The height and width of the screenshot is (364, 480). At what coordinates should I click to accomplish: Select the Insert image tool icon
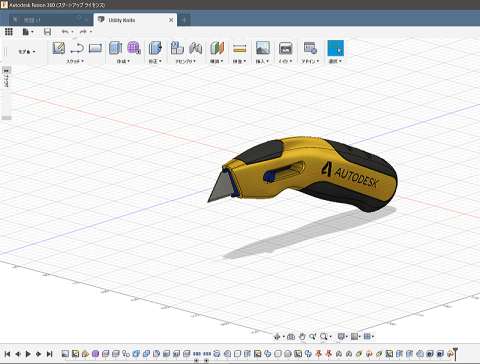coord(263,48)
